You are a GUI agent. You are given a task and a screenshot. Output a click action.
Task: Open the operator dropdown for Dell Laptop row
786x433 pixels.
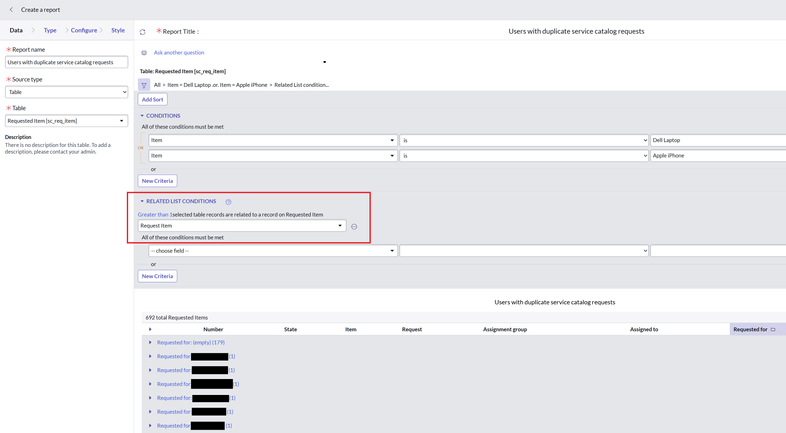(x=524, y=140)
